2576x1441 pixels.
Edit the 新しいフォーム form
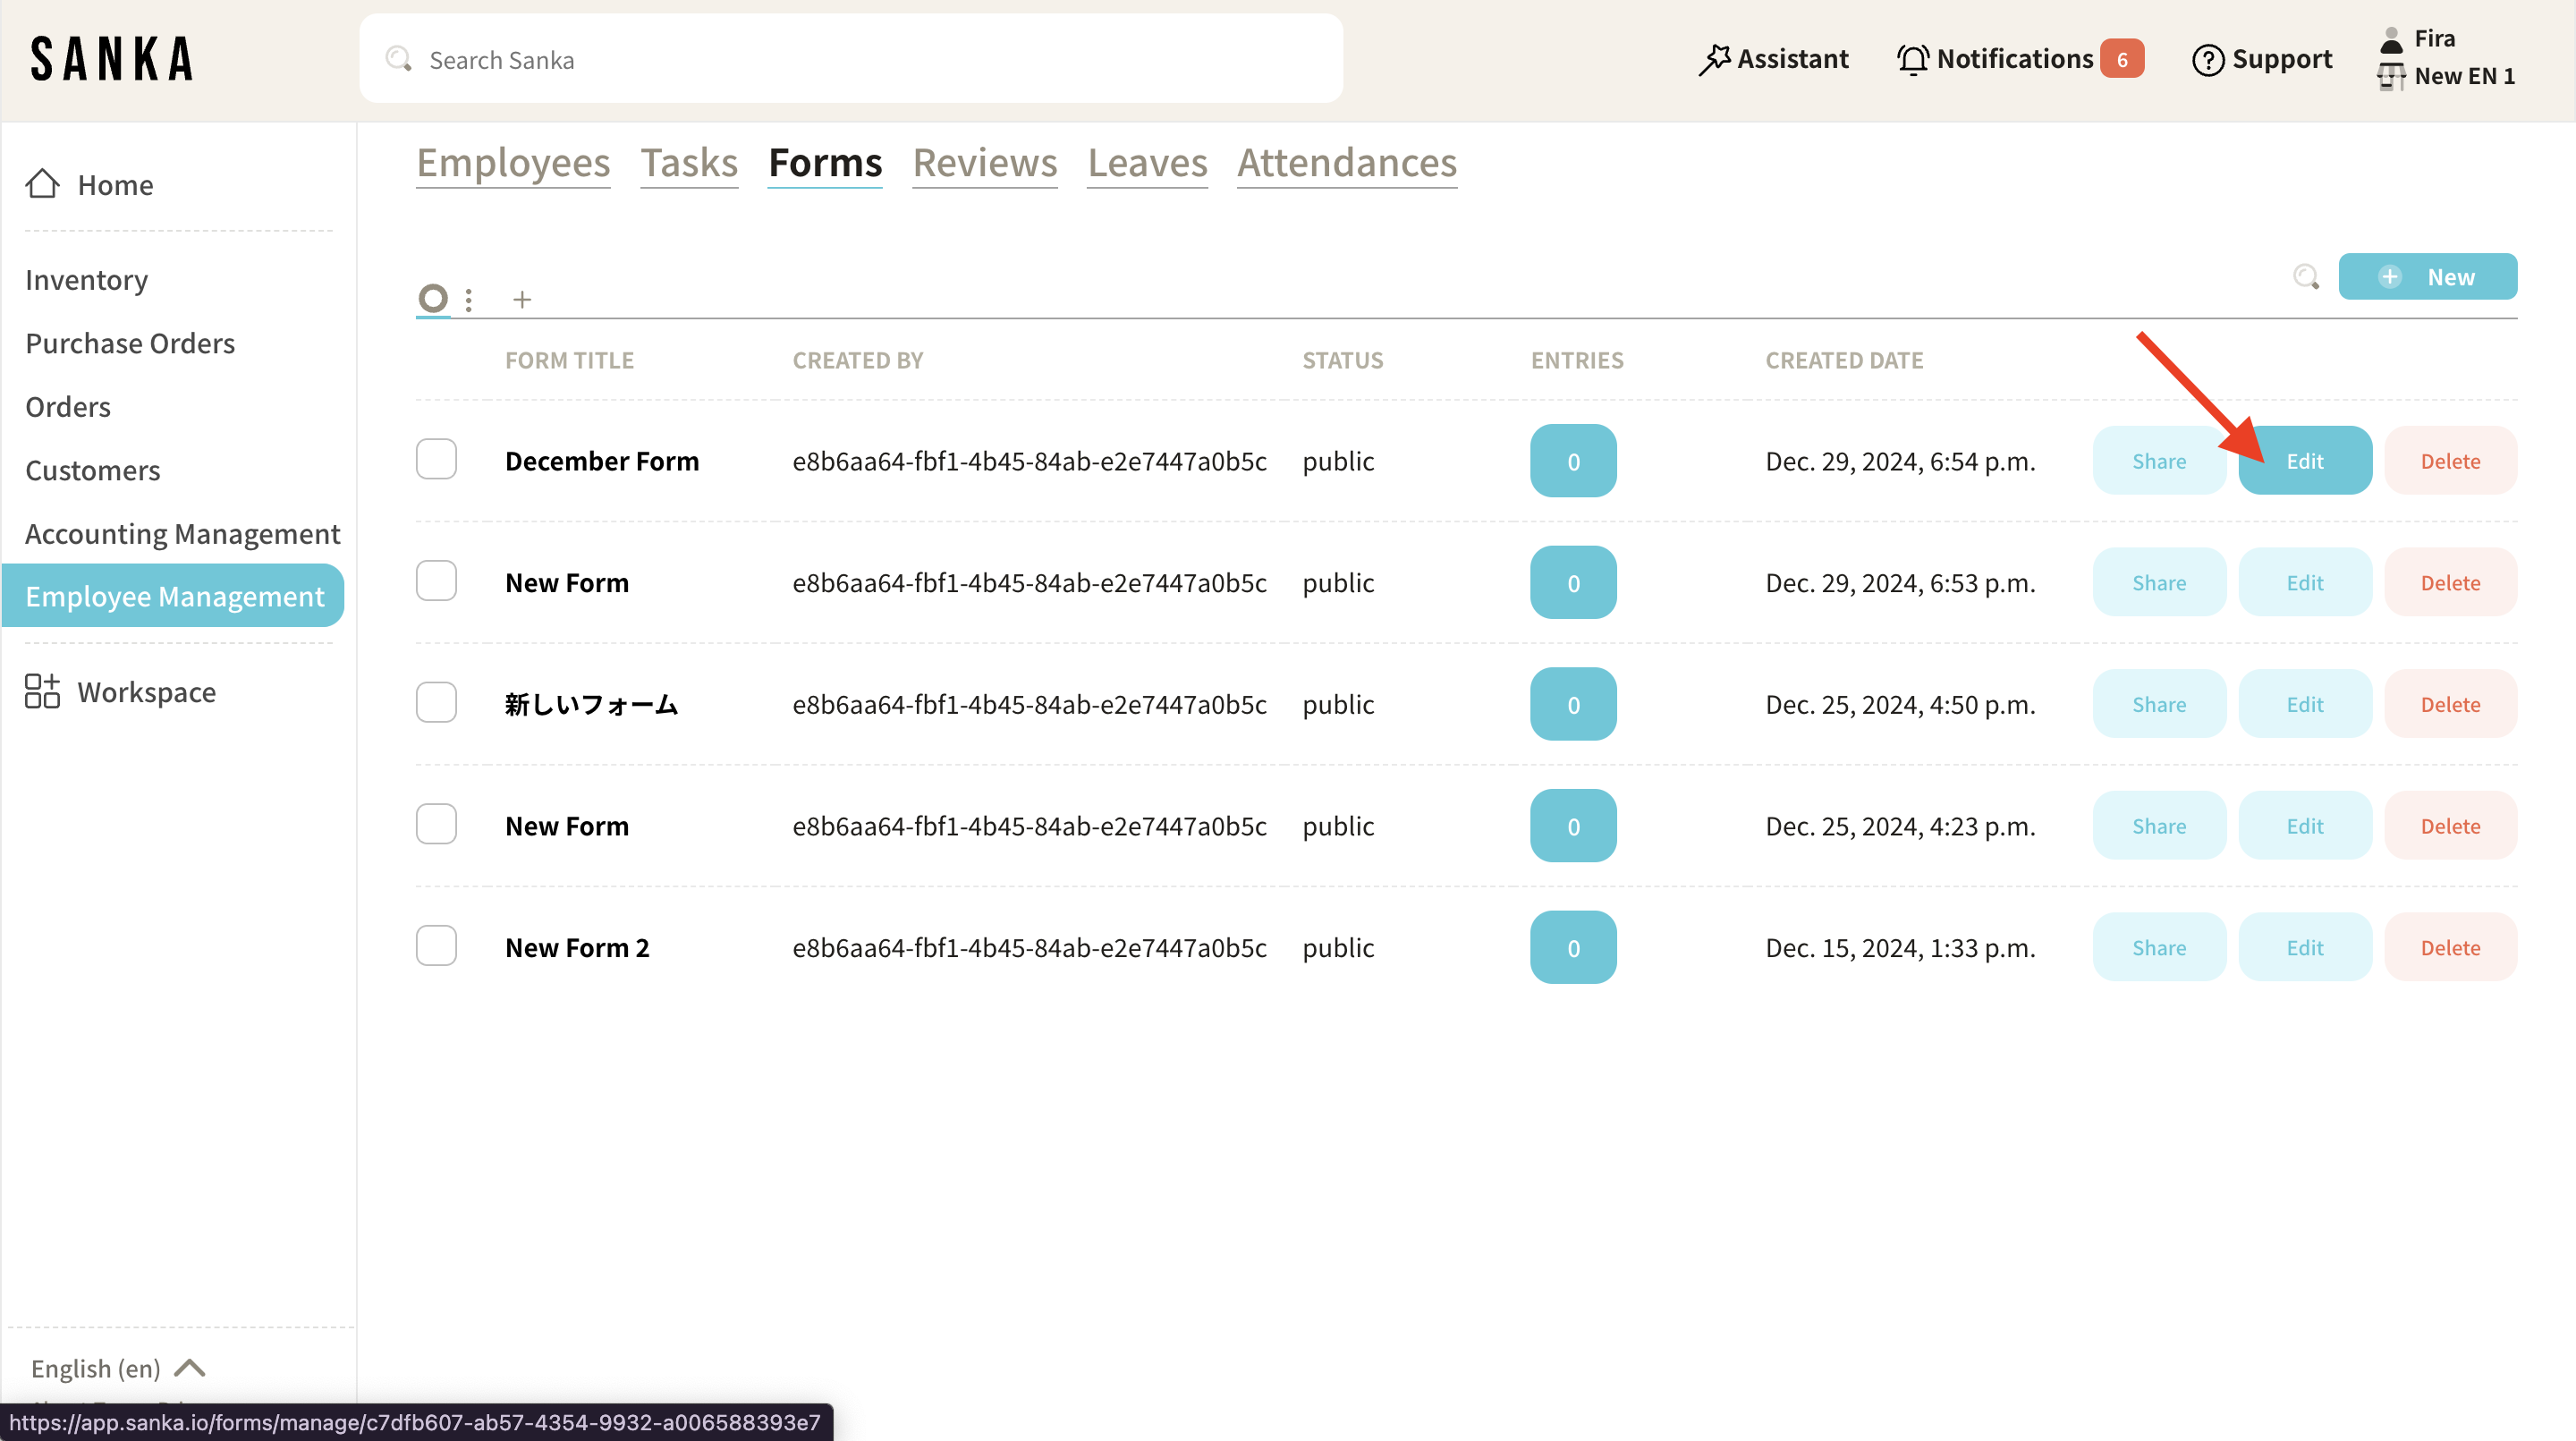2304,704
